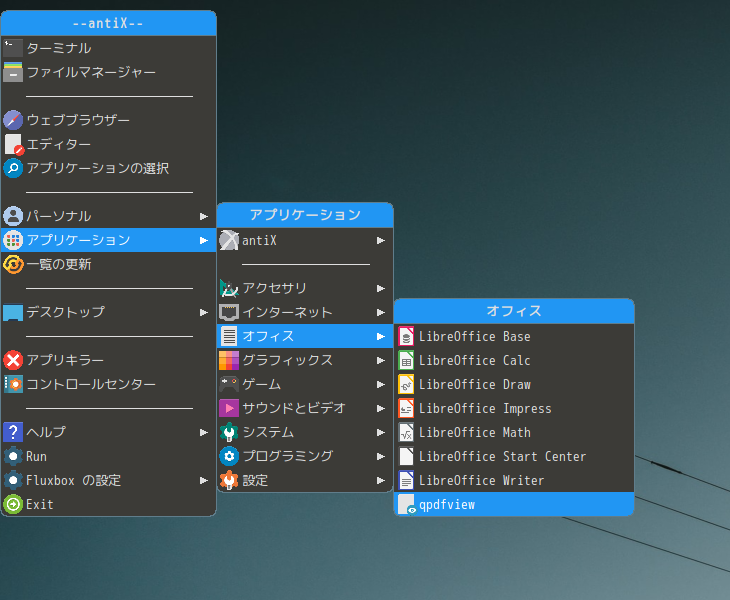Viewport: 730px width, 600px height.
Task: Click the オフィス submenu title header
Action: [514, 311]
